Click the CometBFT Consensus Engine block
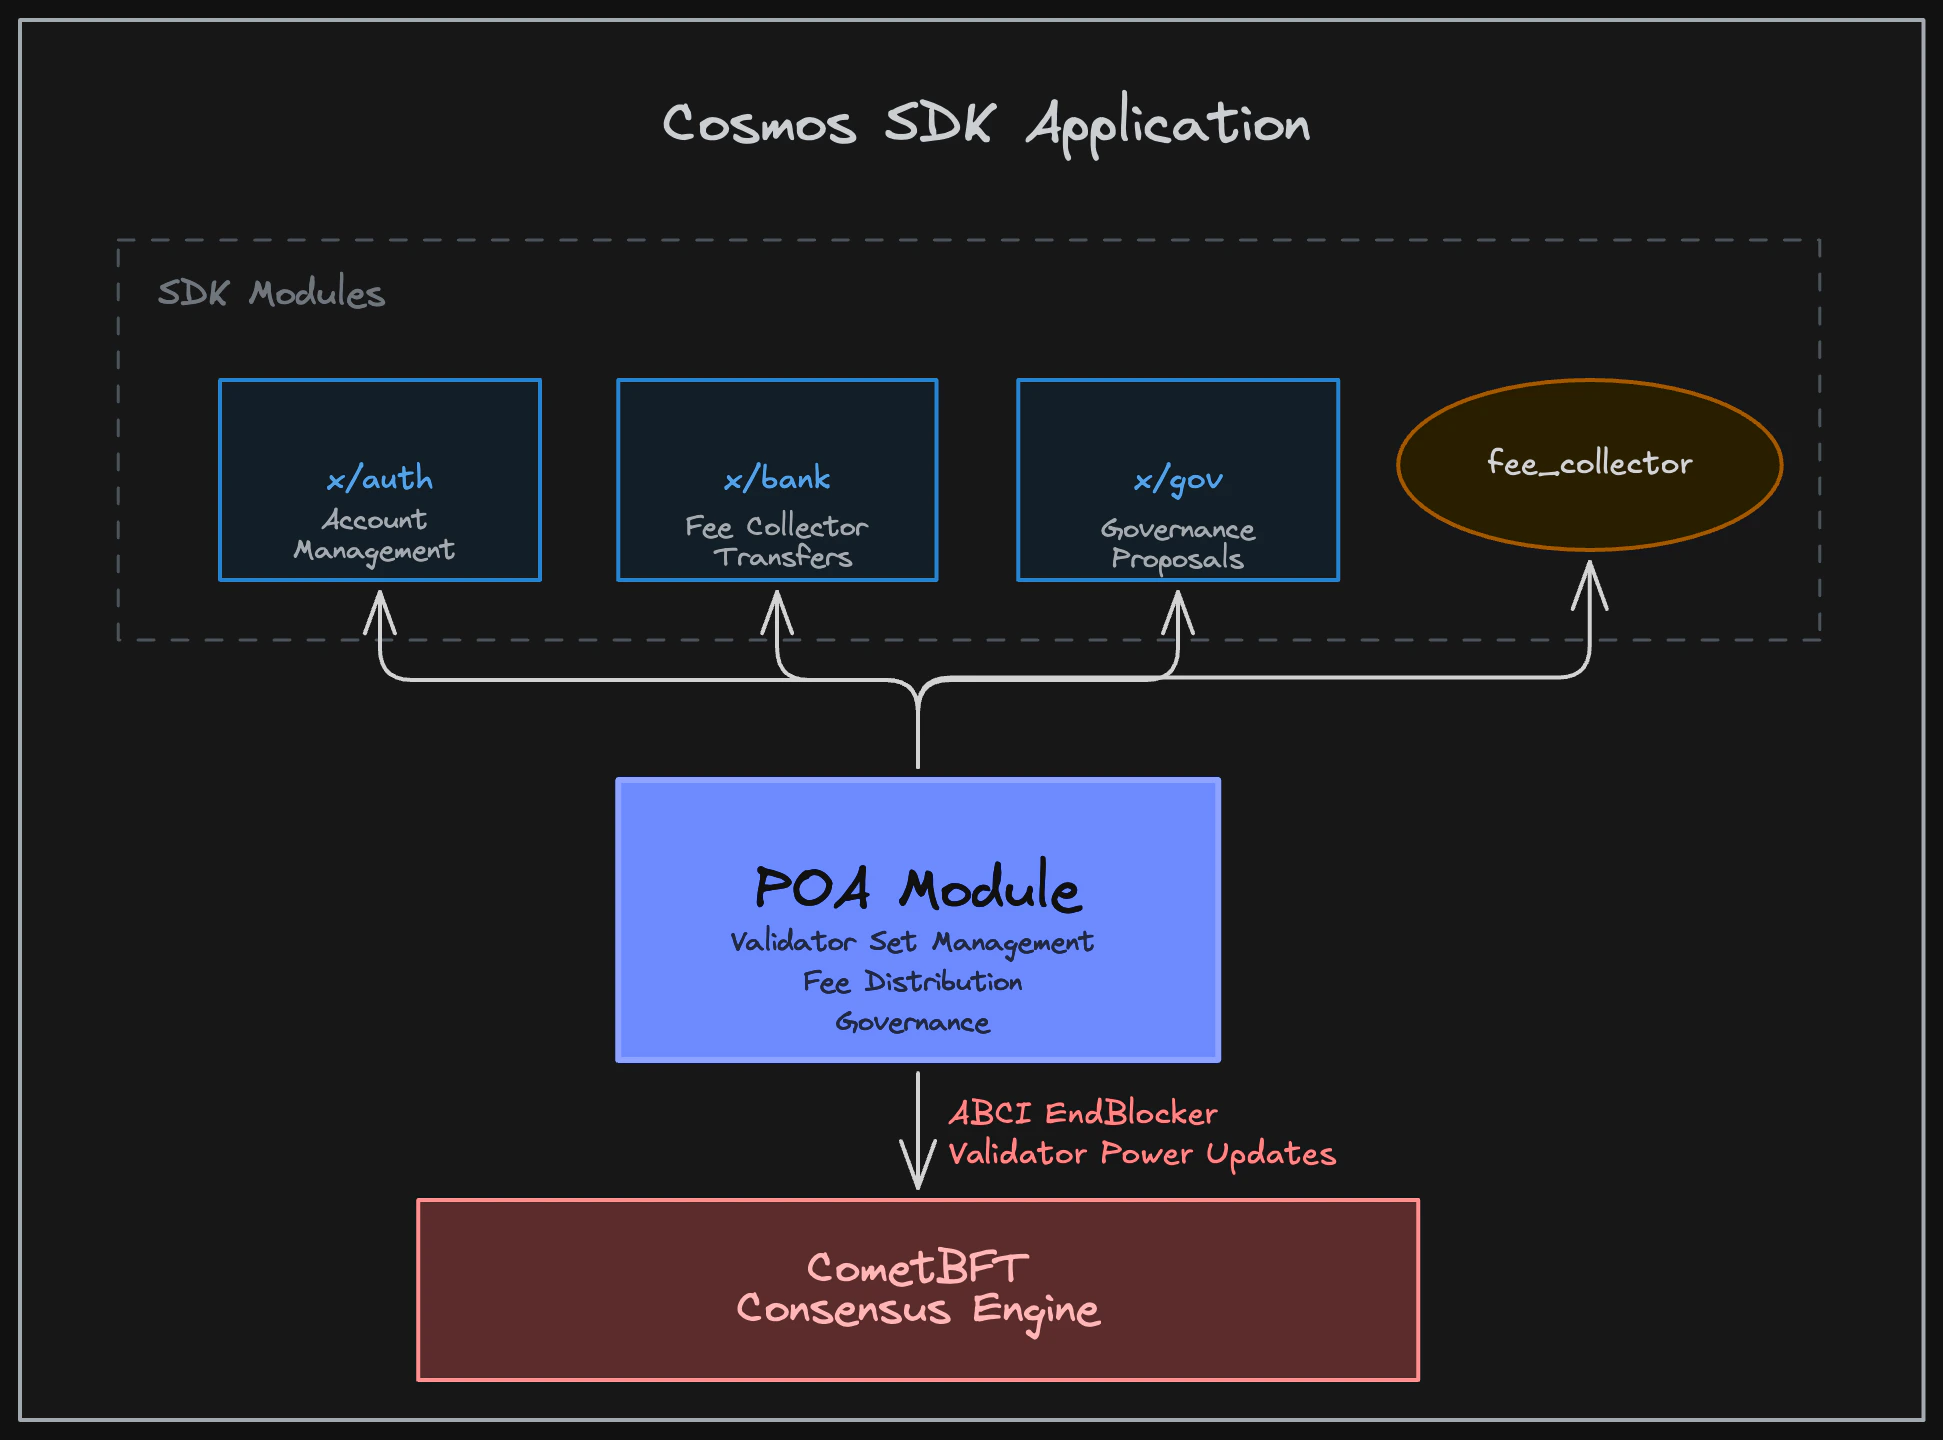Screen dimensions: 1943x1440 [x=918, y=1288]
